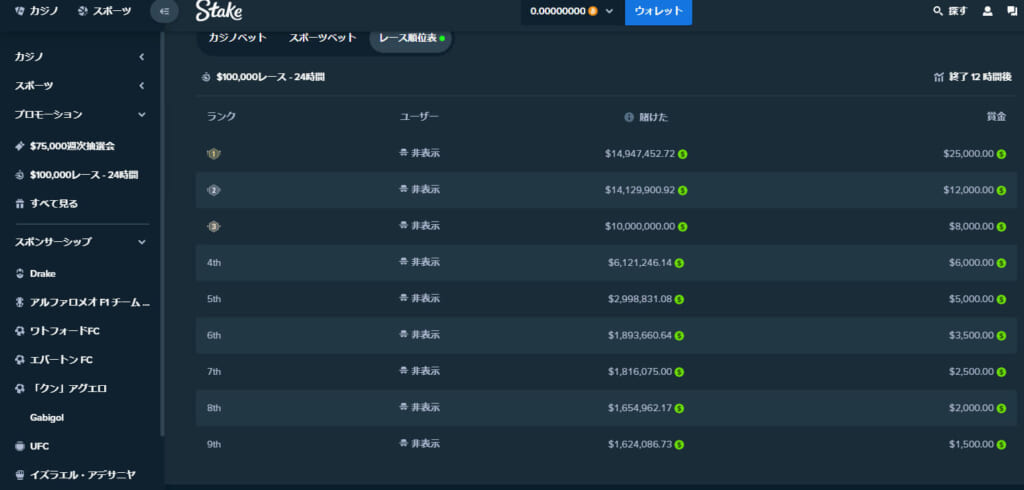Collapse the sidebar with the toggle button
The image size is (1024, 490).
click(164, 11)
